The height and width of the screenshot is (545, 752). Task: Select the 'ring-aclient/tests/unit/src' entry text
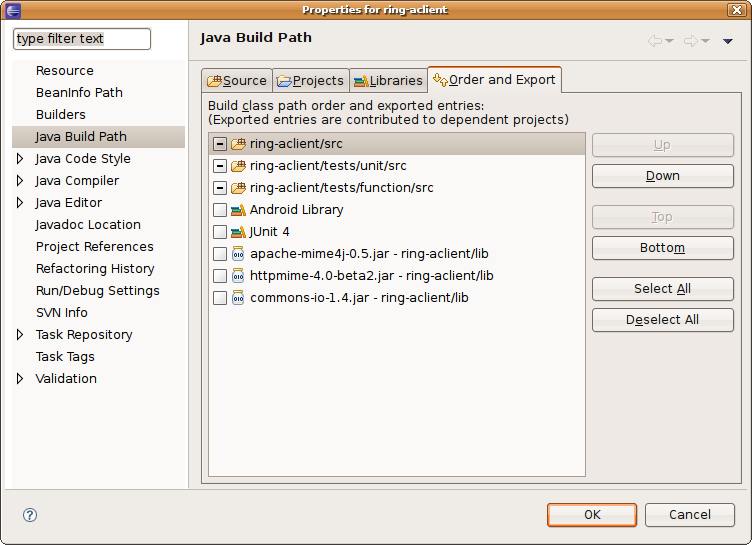coord(328,166)
